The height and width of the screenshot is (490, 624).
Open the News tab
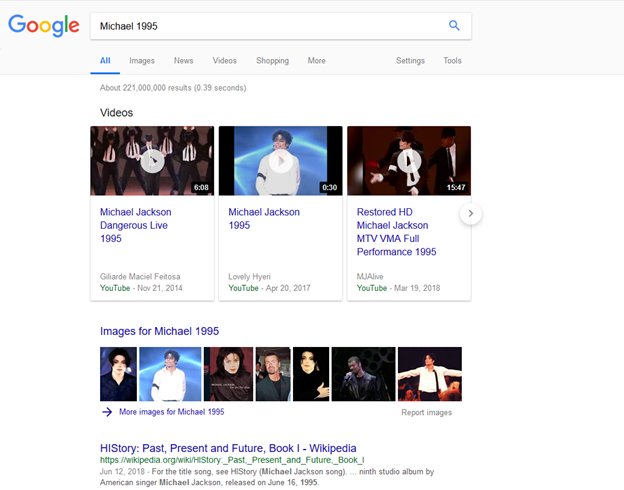coord(183,61)
